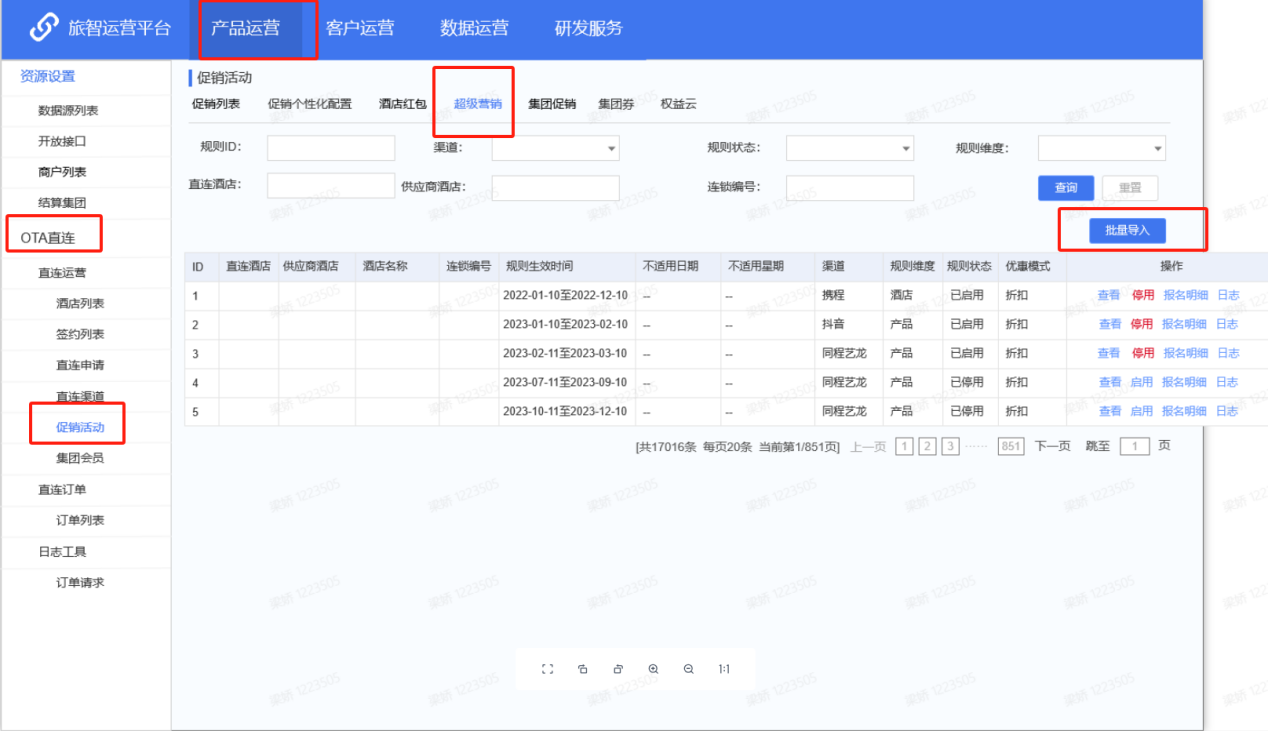Focus the 连锁编号 input field
1268x731 pixels.
850,187
